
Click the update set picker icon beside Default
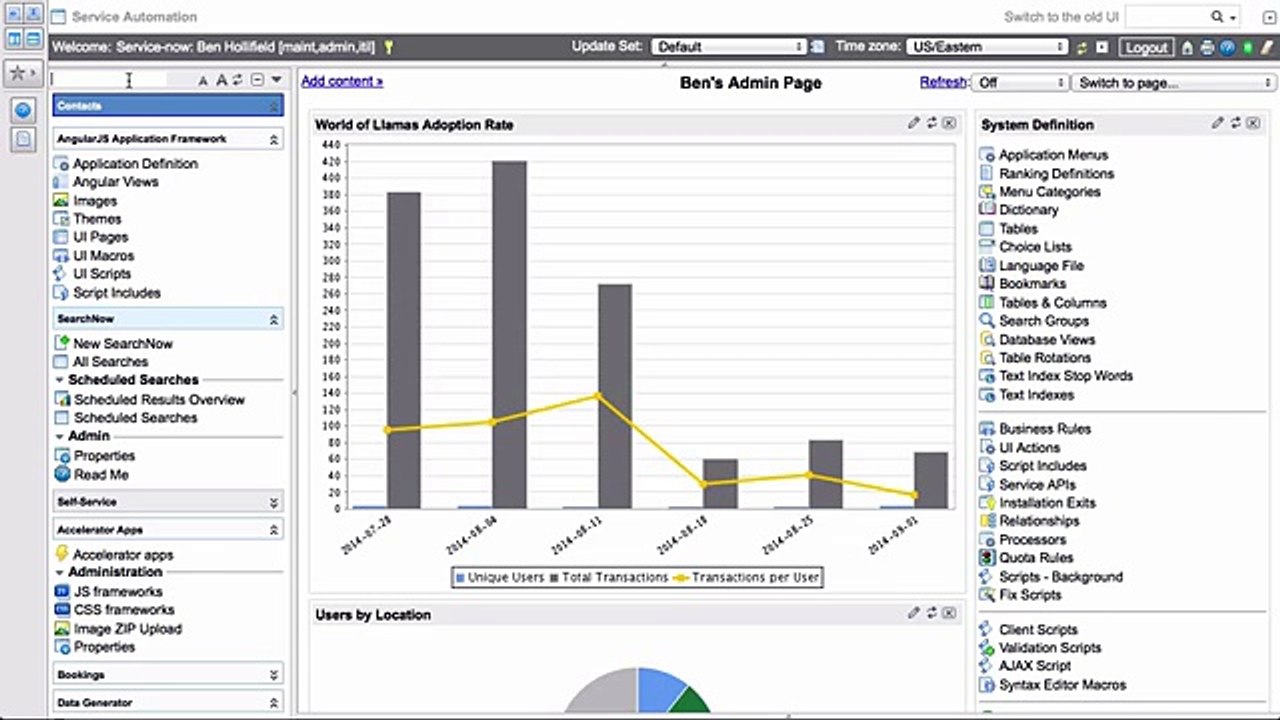817,47
